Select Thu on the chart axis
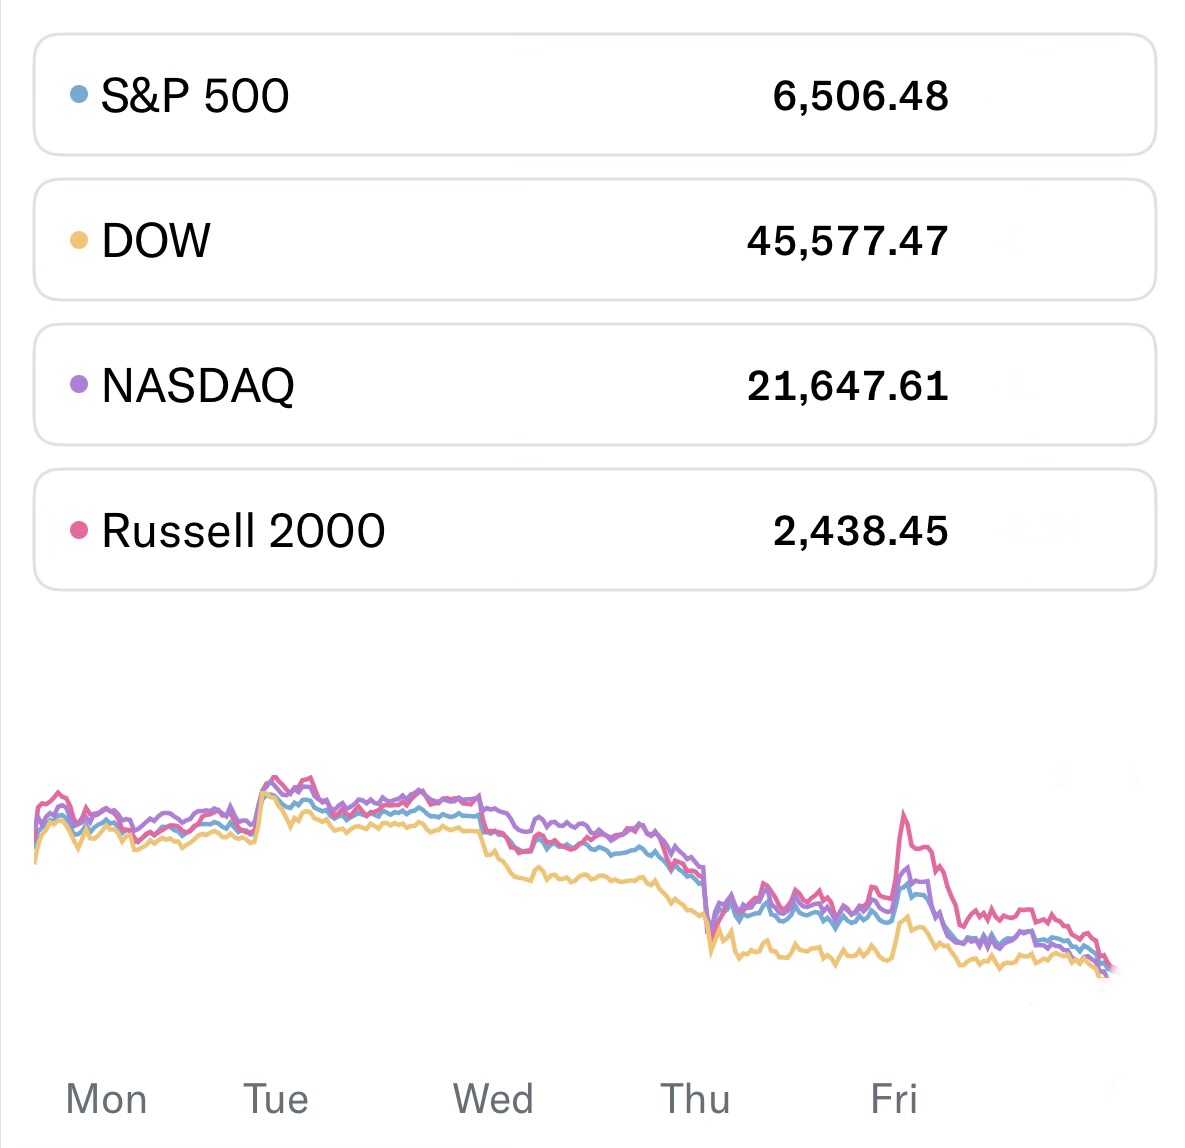This screenshot has width=1185, height=1148. [695, 1099]
